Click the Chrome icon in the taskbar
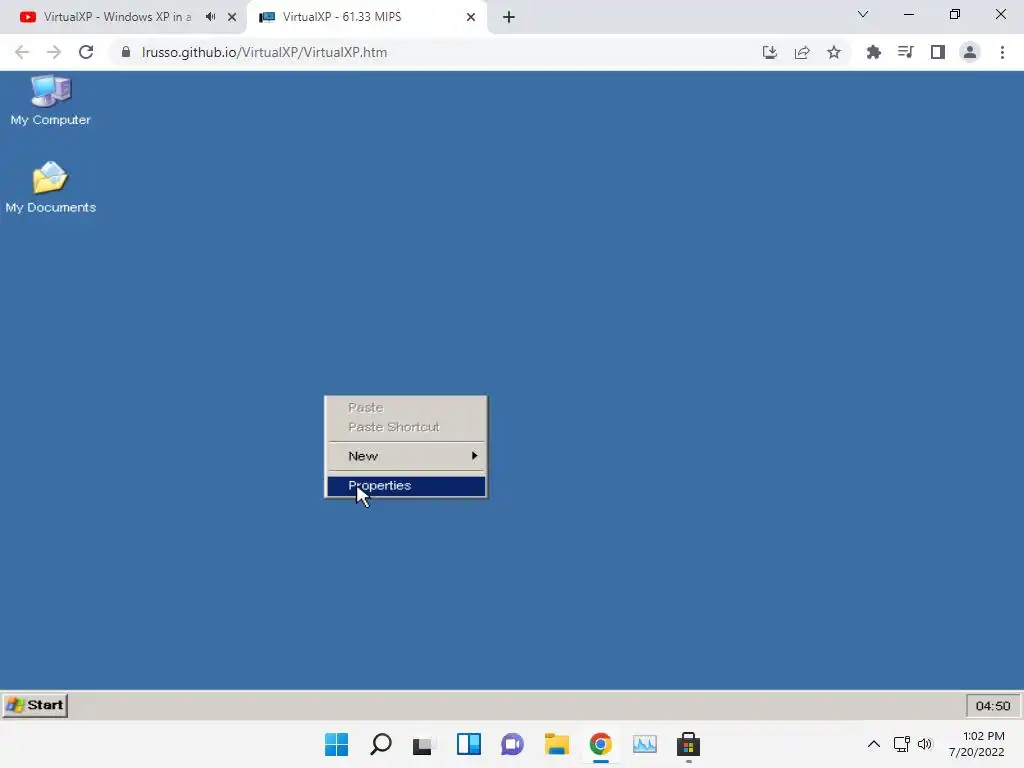 (x=601, y=744)
